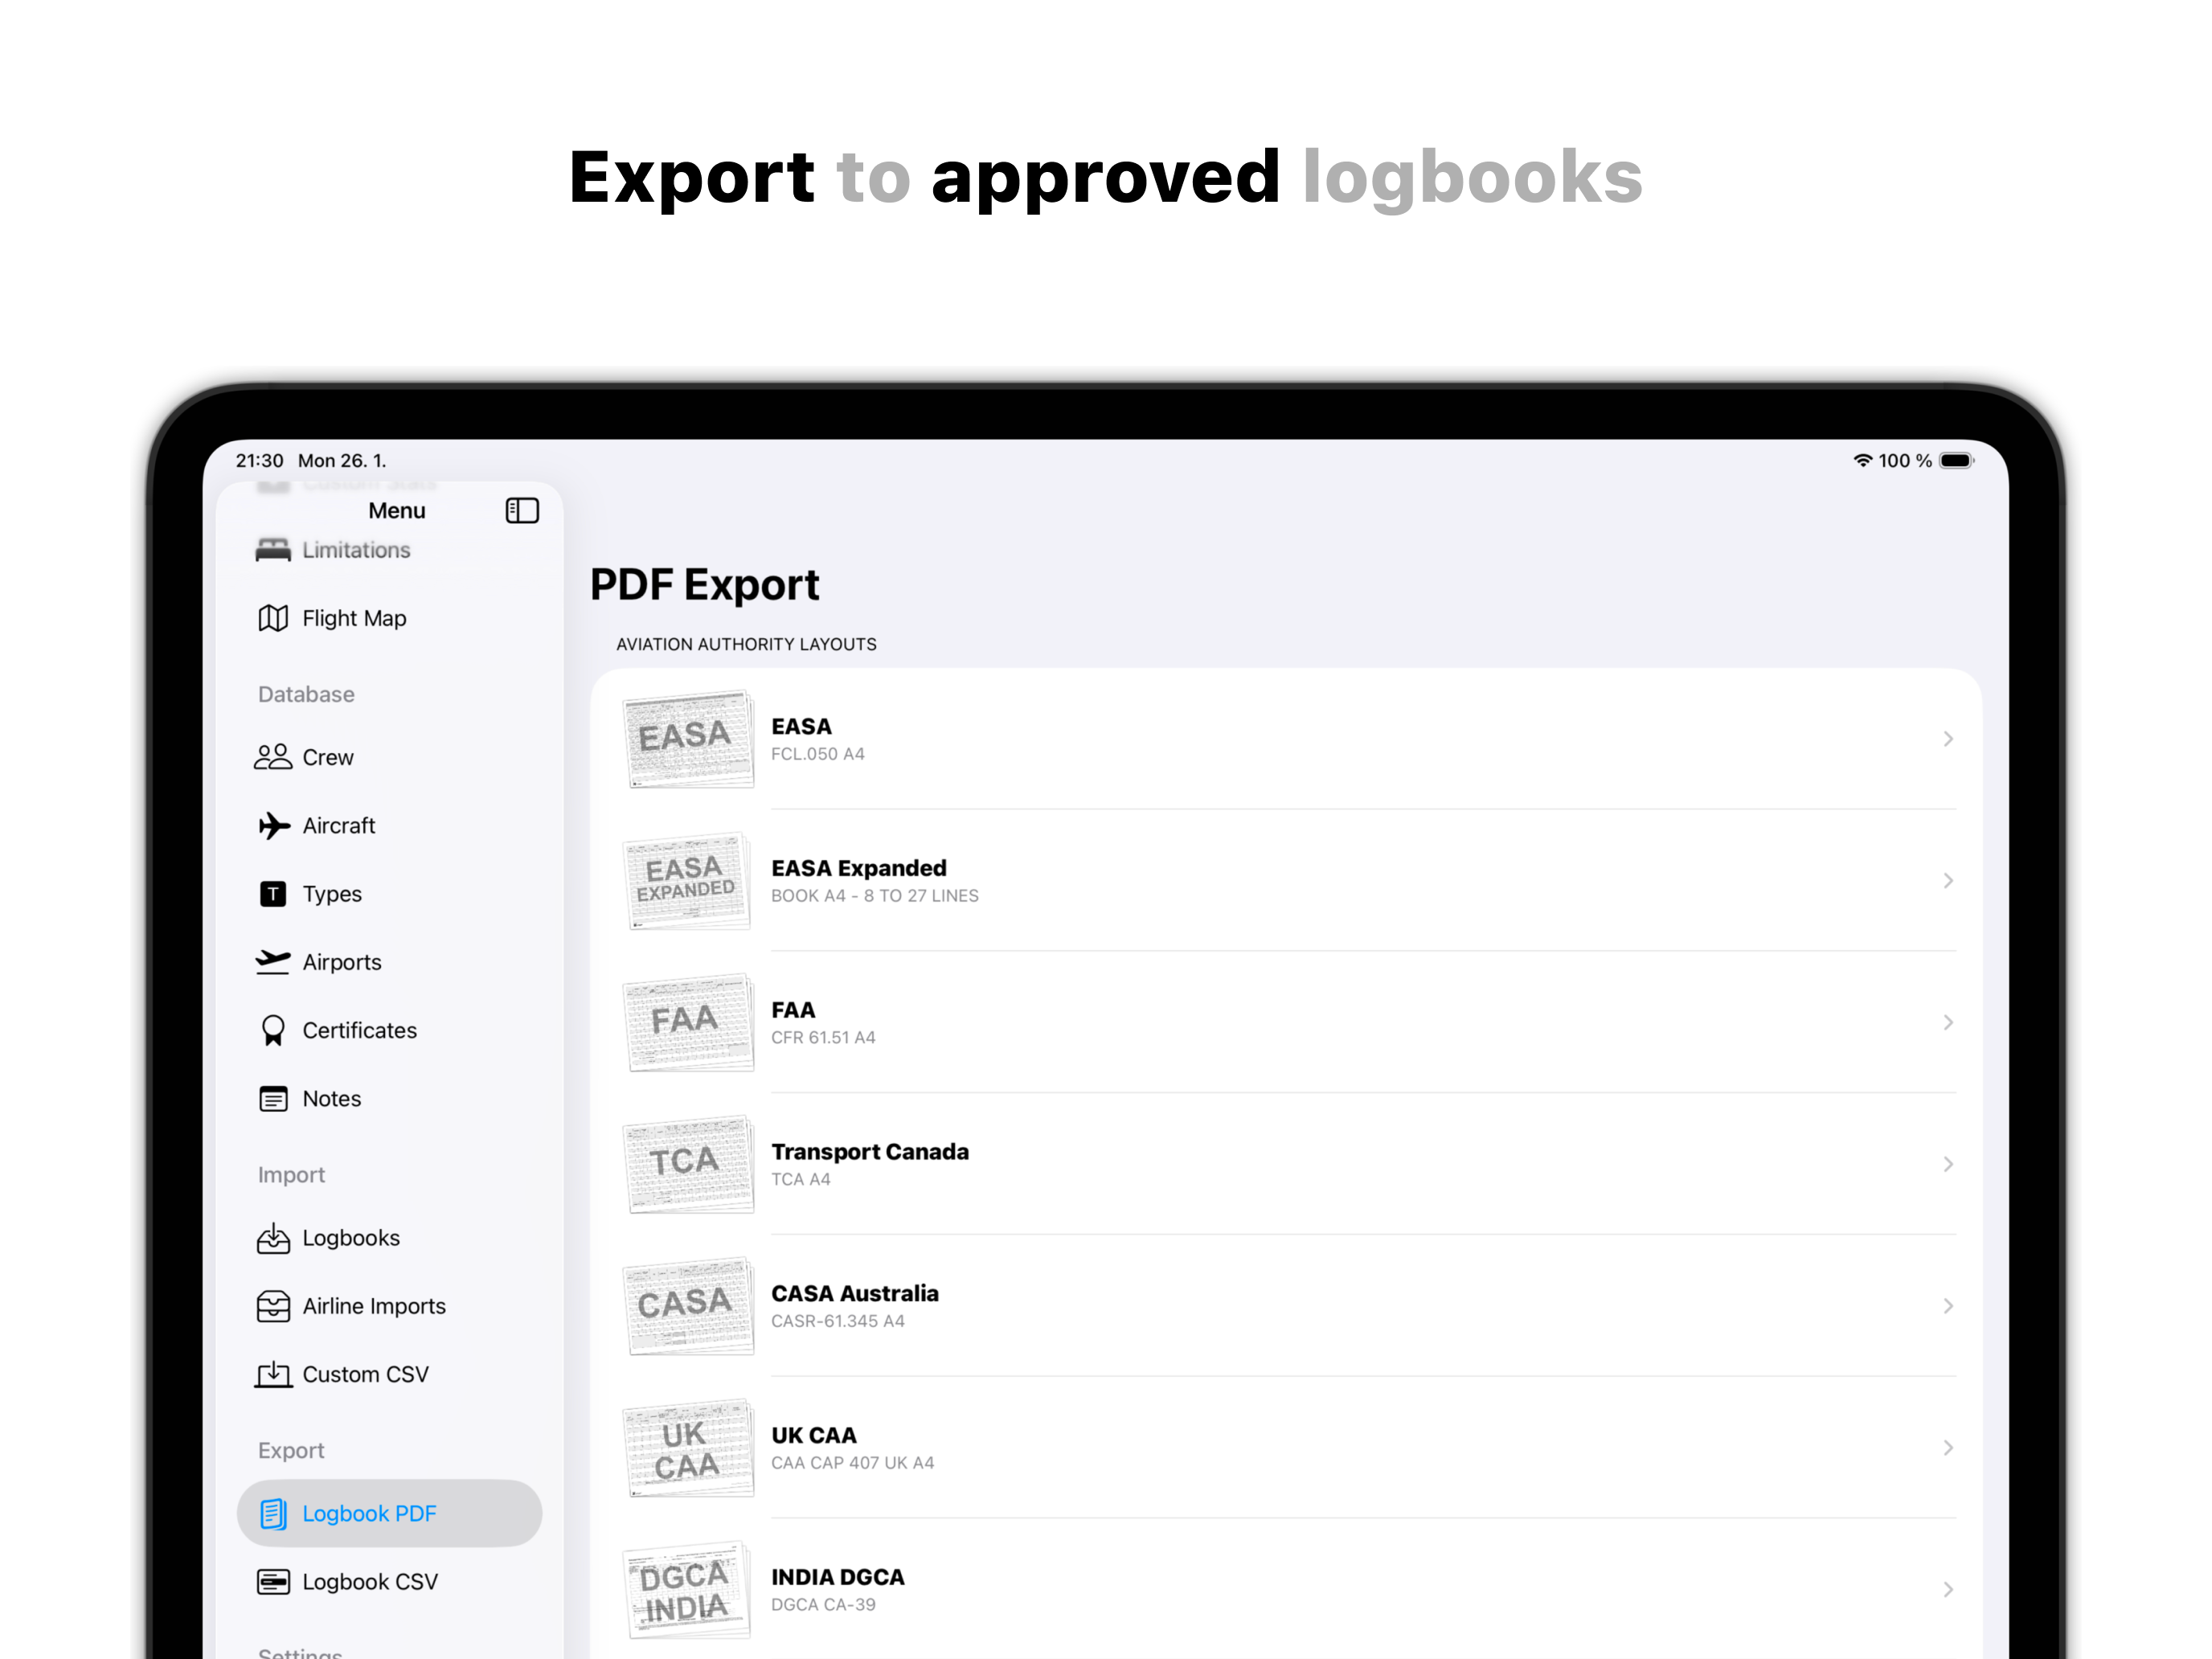Screen dimensions: 2212x1659
Task: Open Transport Canada layout
Action: 870,1163
